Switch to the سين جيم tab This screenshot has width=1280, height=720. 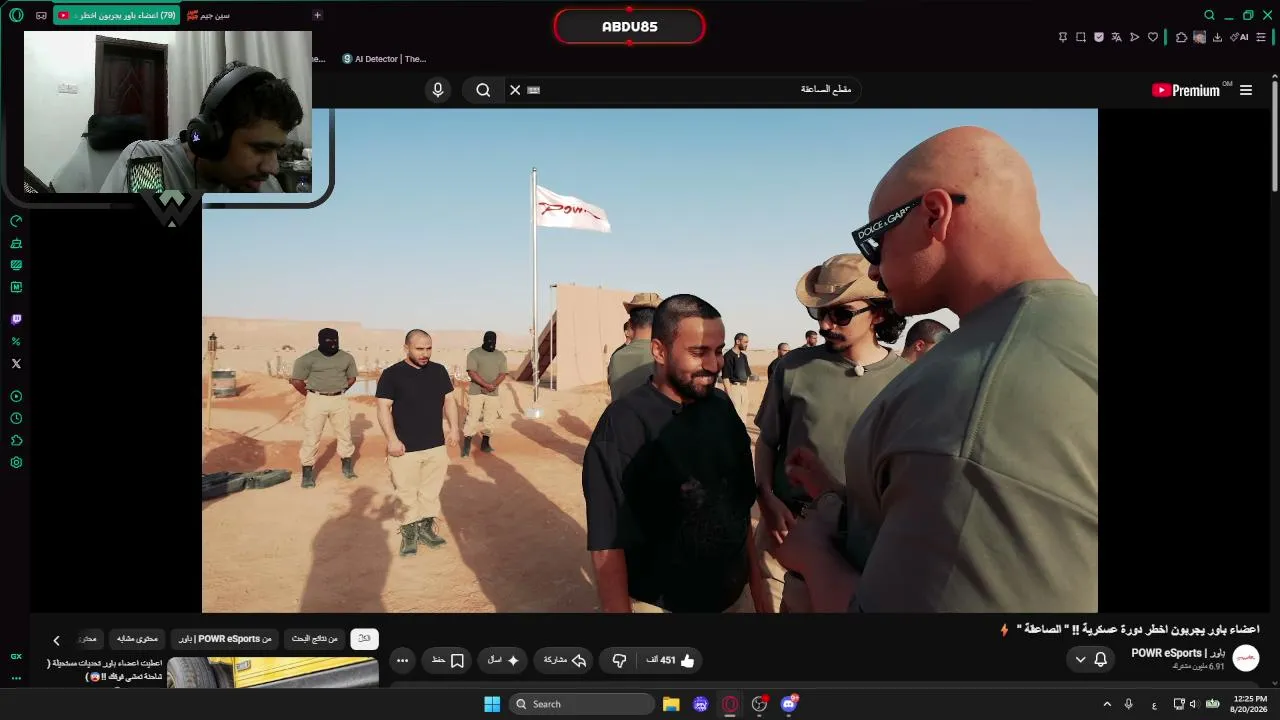pyautogui.click(x=209, y=16)
